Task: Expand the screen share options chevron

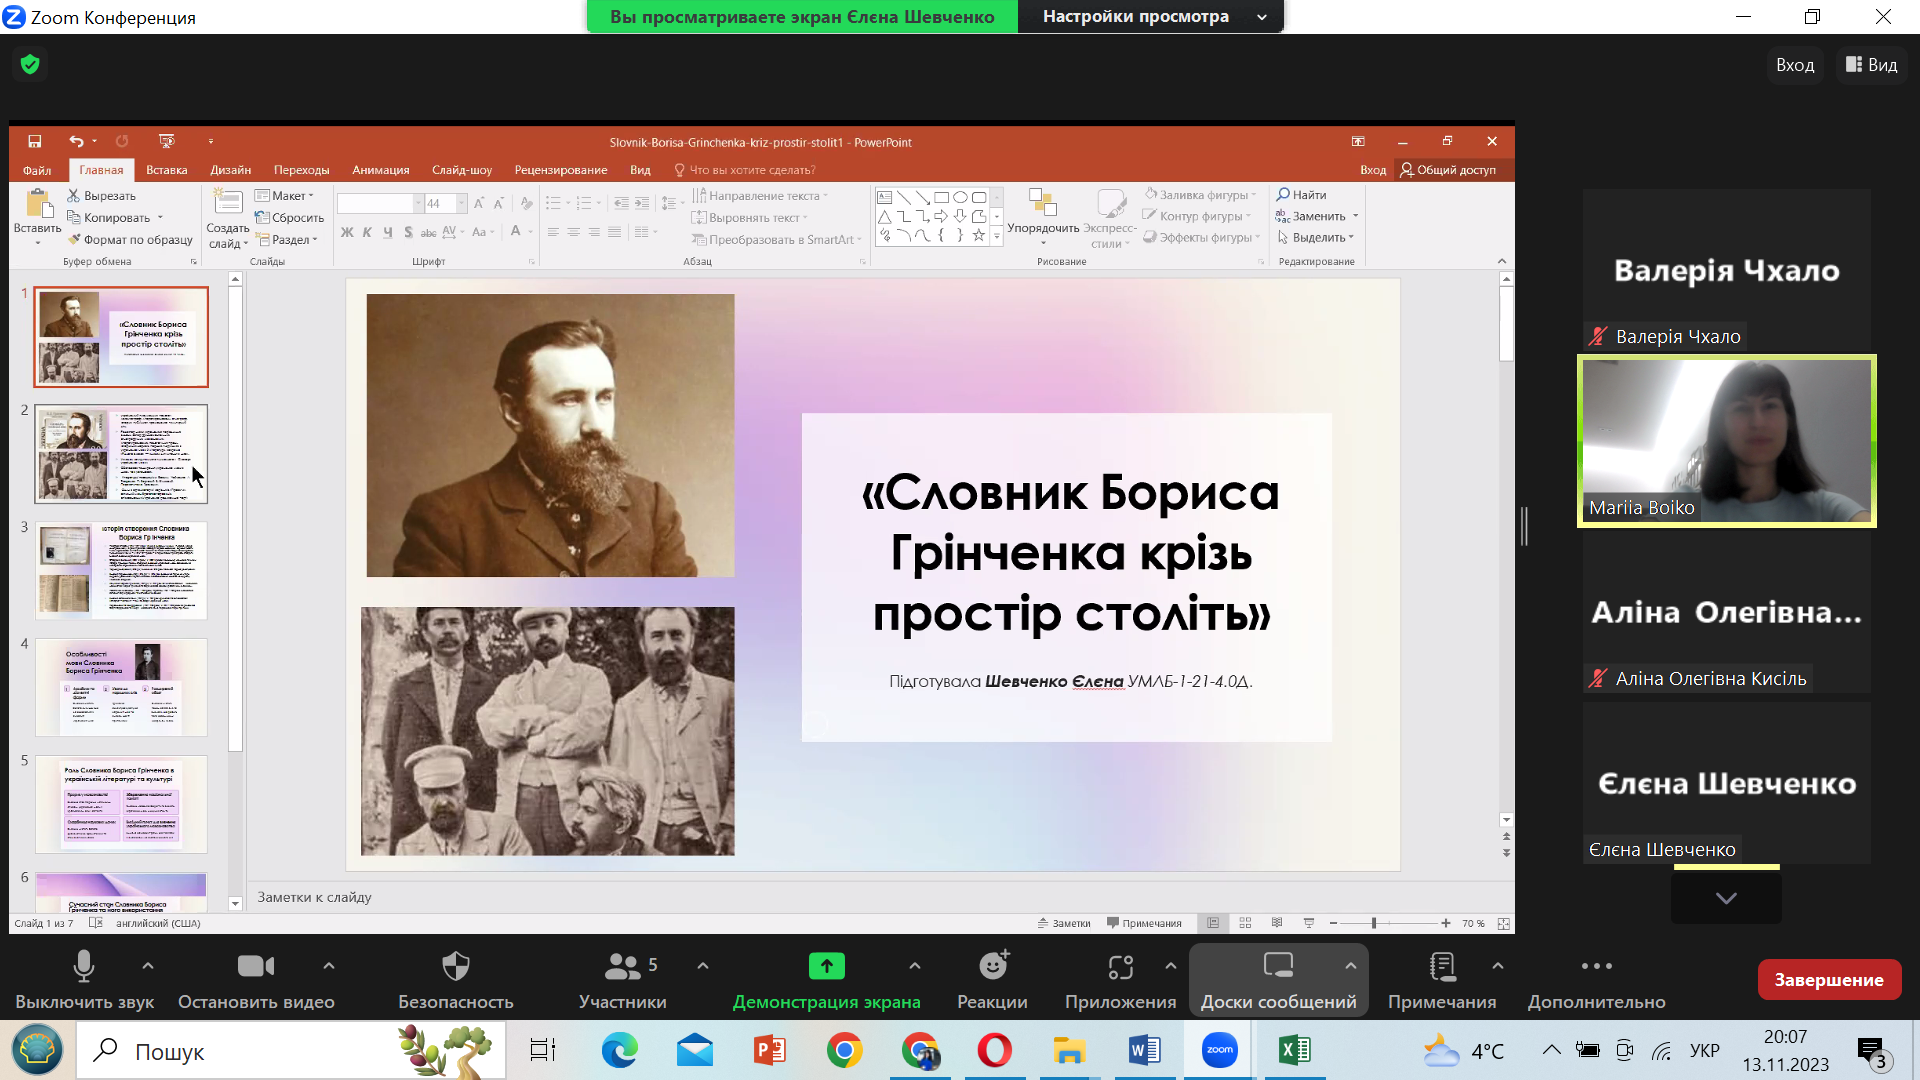Action: [x=913, y=966]
